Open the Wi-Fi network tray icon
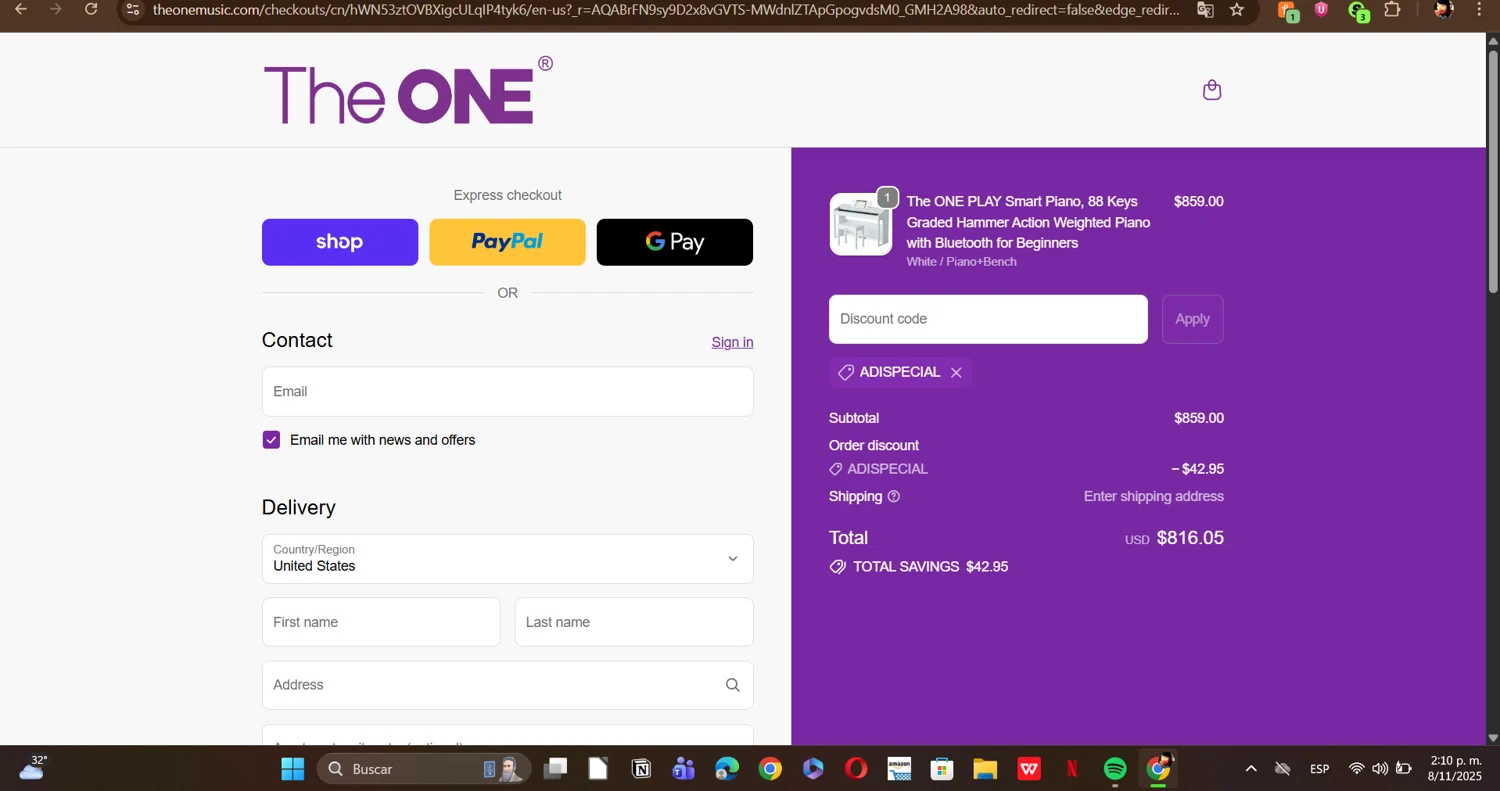 click(x=1356, y=769)
